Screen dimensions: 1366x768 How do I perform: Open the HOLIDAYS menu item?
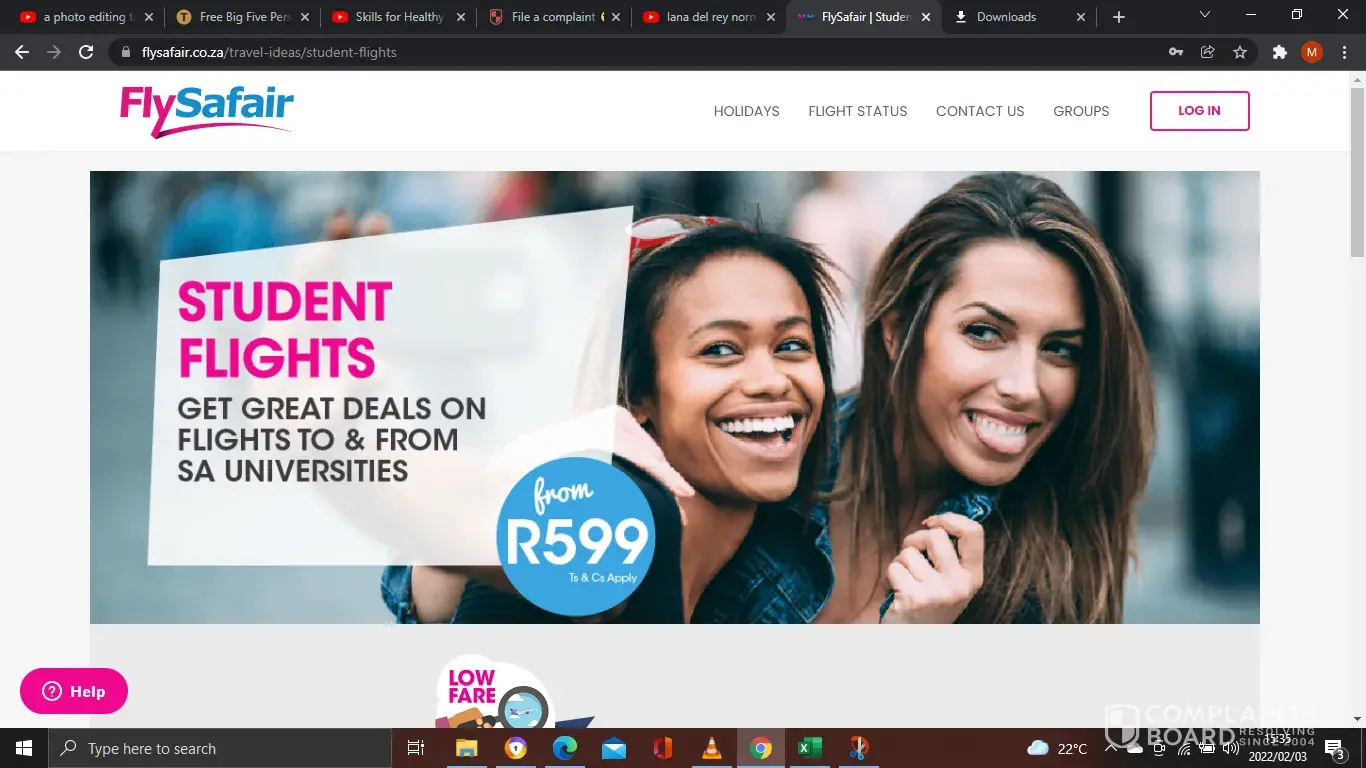(x=746, y=111)
